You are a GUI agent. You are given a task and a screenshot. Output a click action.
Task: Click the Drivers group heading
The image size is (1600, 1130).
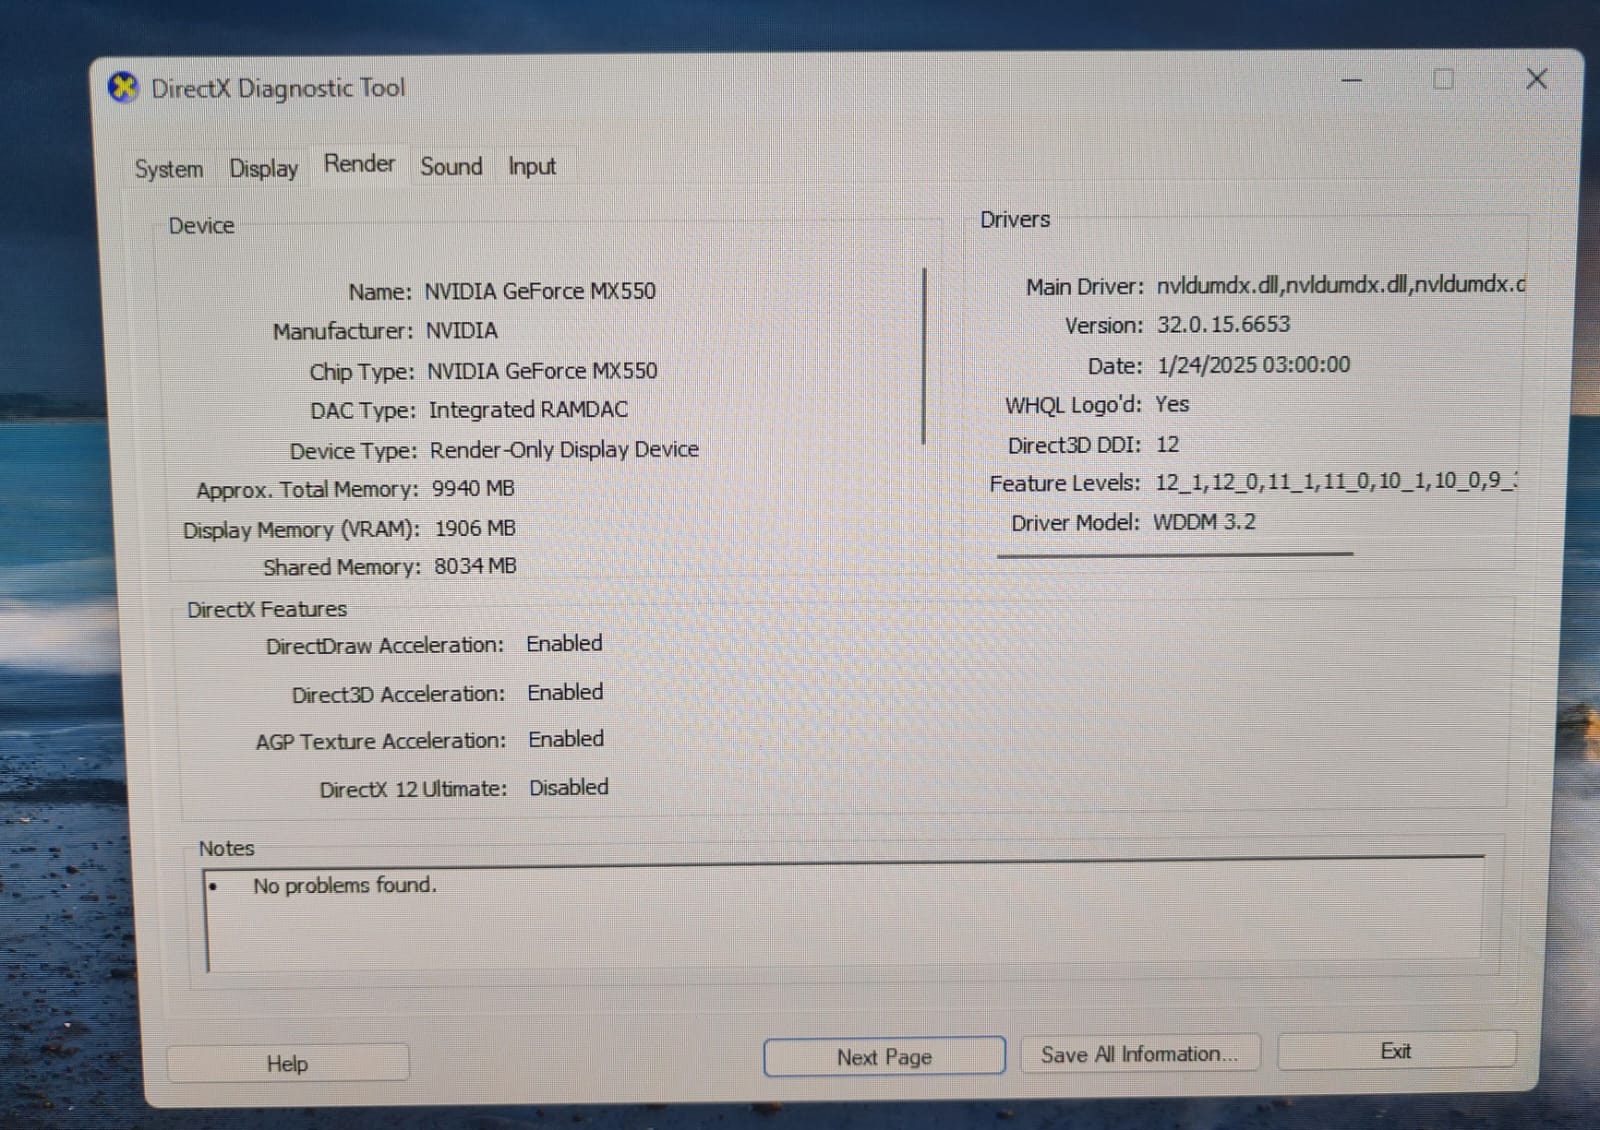click(x=1015, y=220)
